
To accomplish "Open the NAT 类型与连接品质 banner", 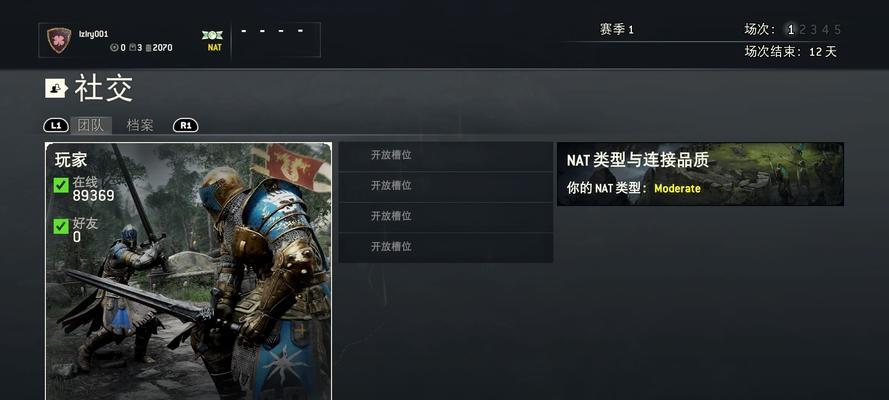I will click(x=700, y=174).
